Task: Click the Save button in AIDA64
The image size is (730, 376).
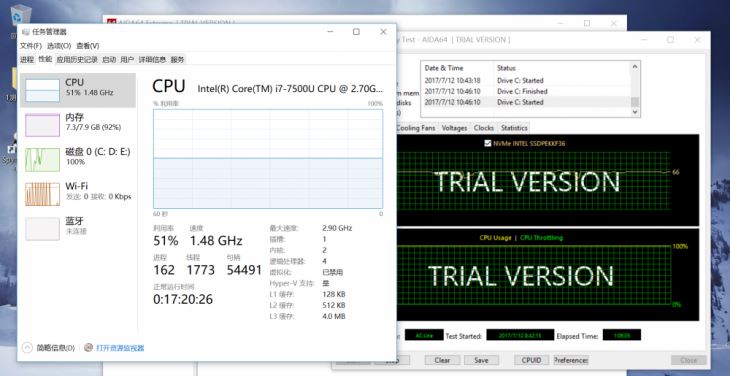Action: point(481,360)
